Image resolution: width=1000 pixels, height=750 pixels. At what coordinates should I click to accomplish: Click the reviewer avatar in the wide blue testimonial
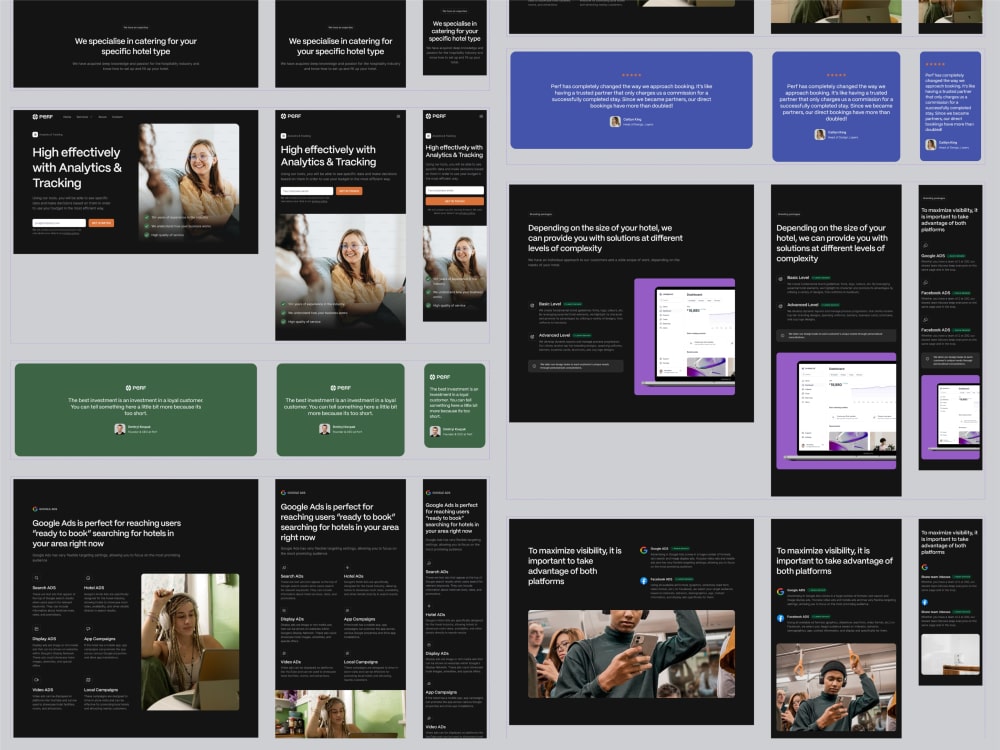(x=615, y=121)
